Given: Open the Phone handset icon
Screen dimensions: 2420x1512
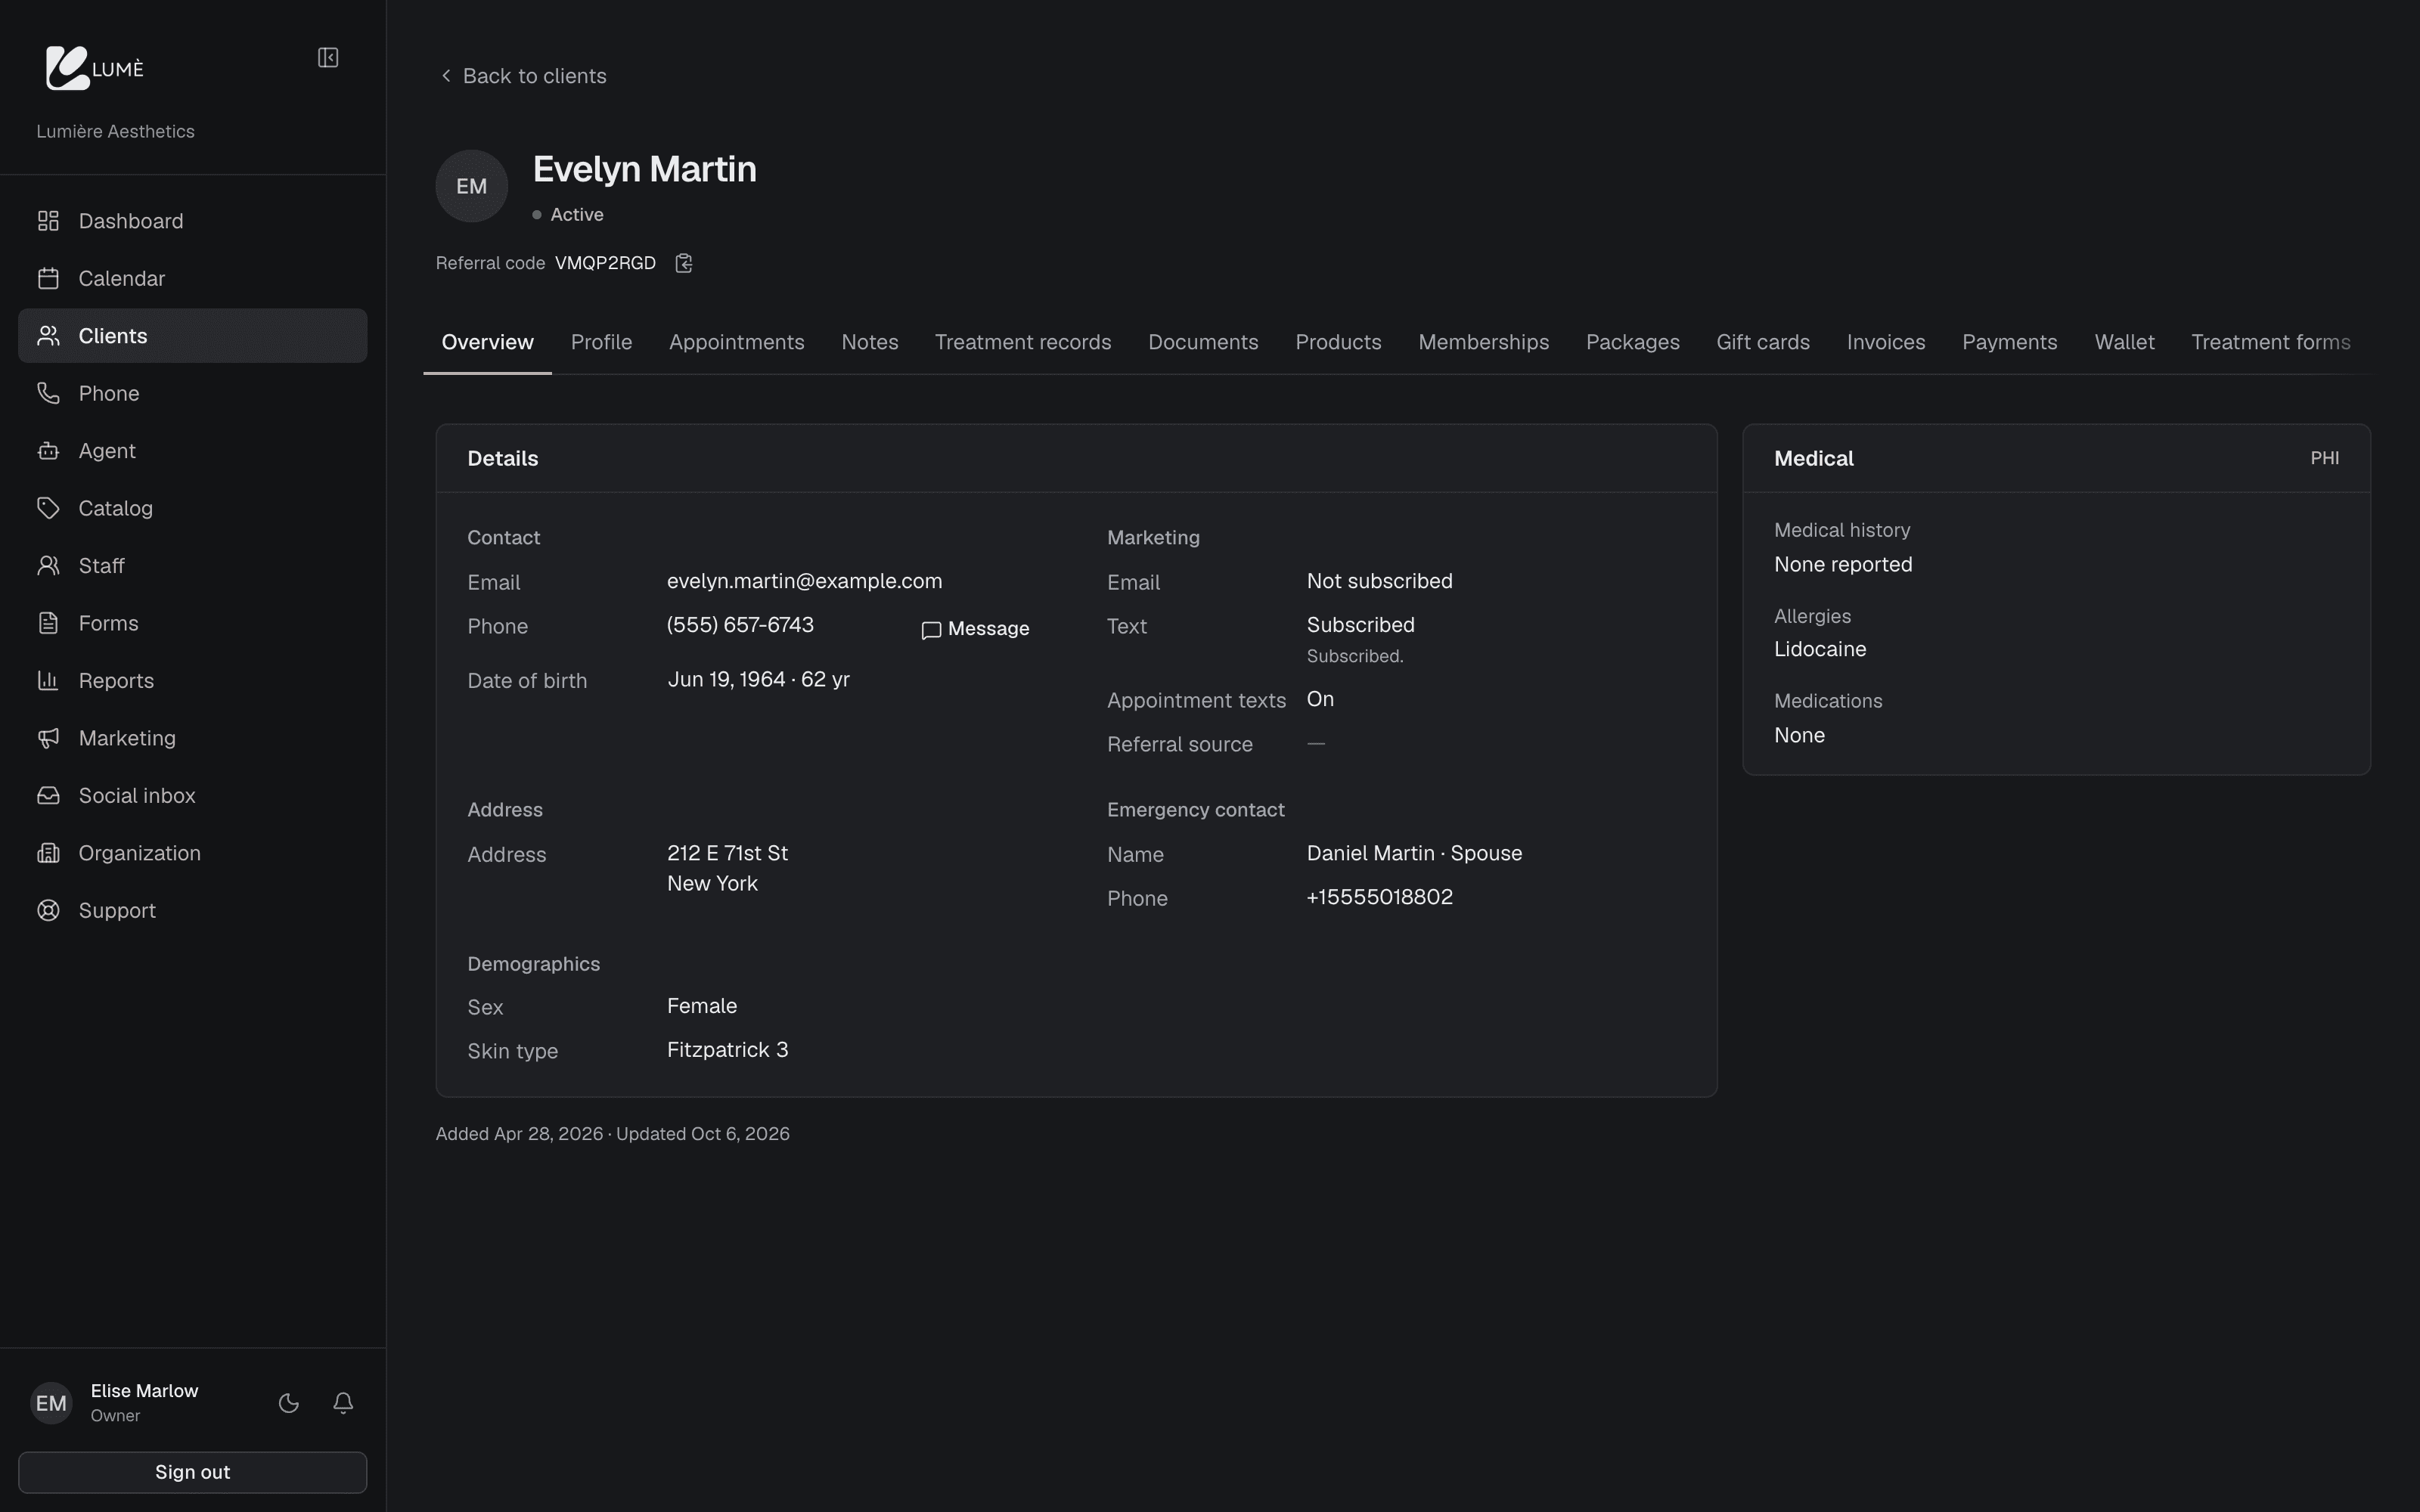Looking at the screenshot, I should 48,393.
